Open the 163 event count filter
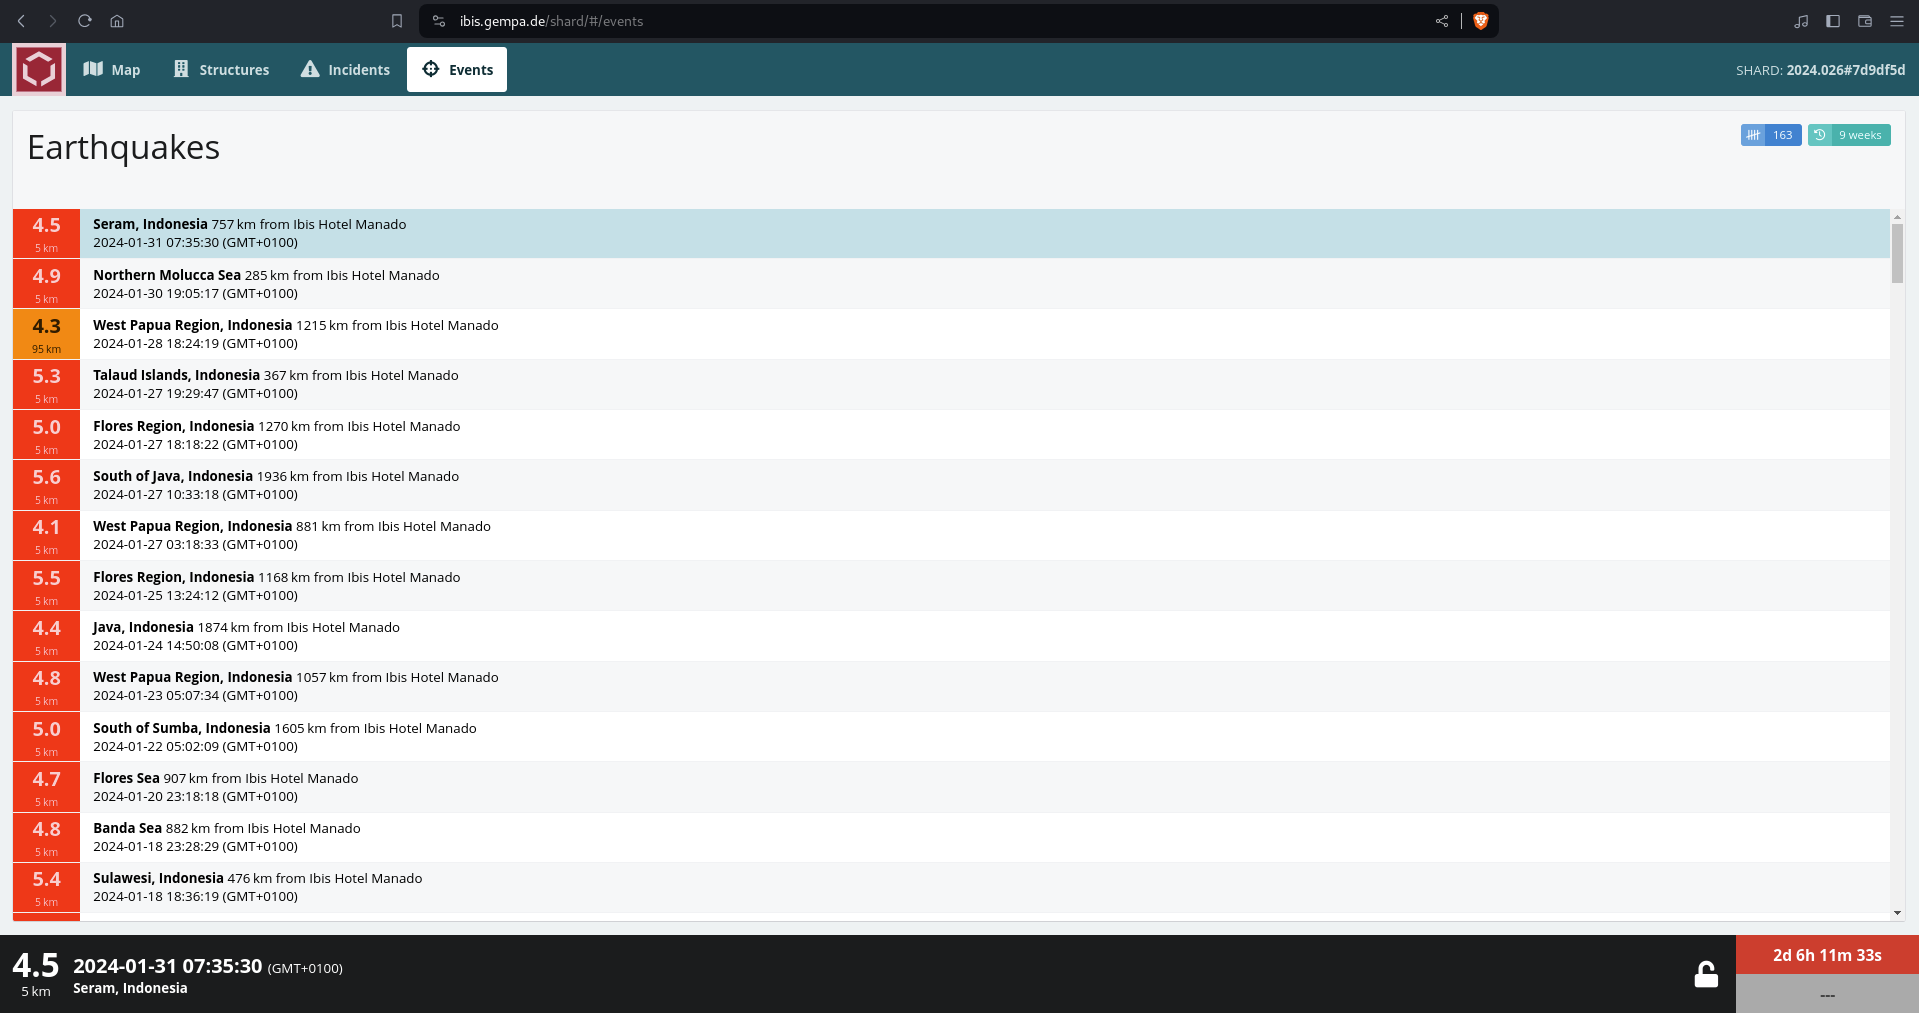The width and height of the screenshot is (1919, 1013). 1770,135
